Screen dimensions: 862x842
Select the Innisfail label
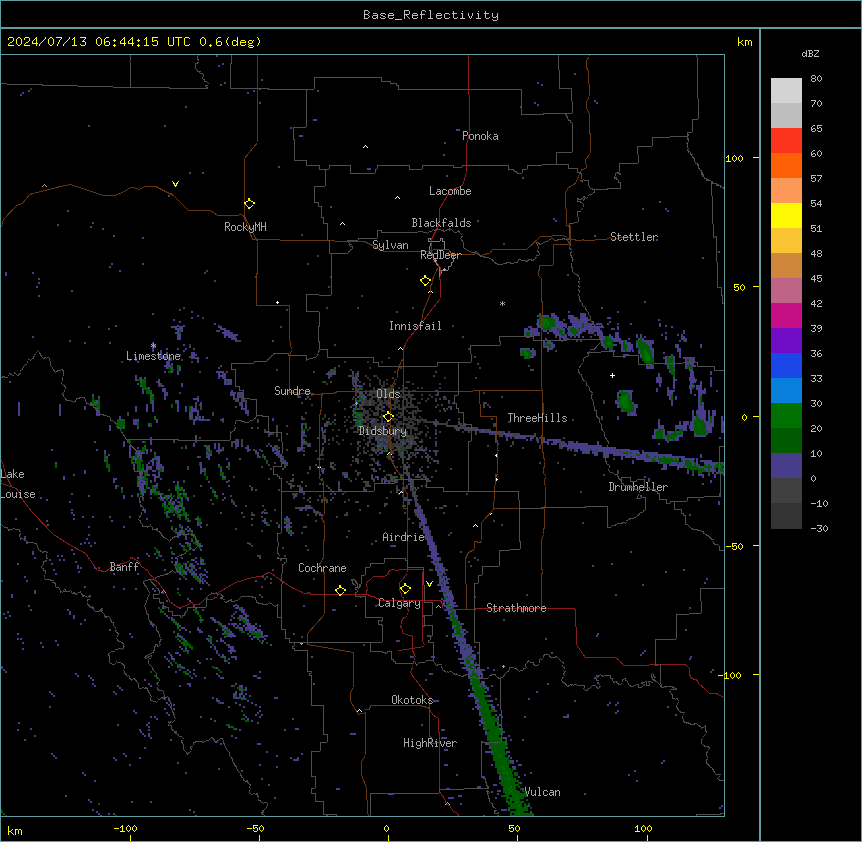click(x=415, y=326)
